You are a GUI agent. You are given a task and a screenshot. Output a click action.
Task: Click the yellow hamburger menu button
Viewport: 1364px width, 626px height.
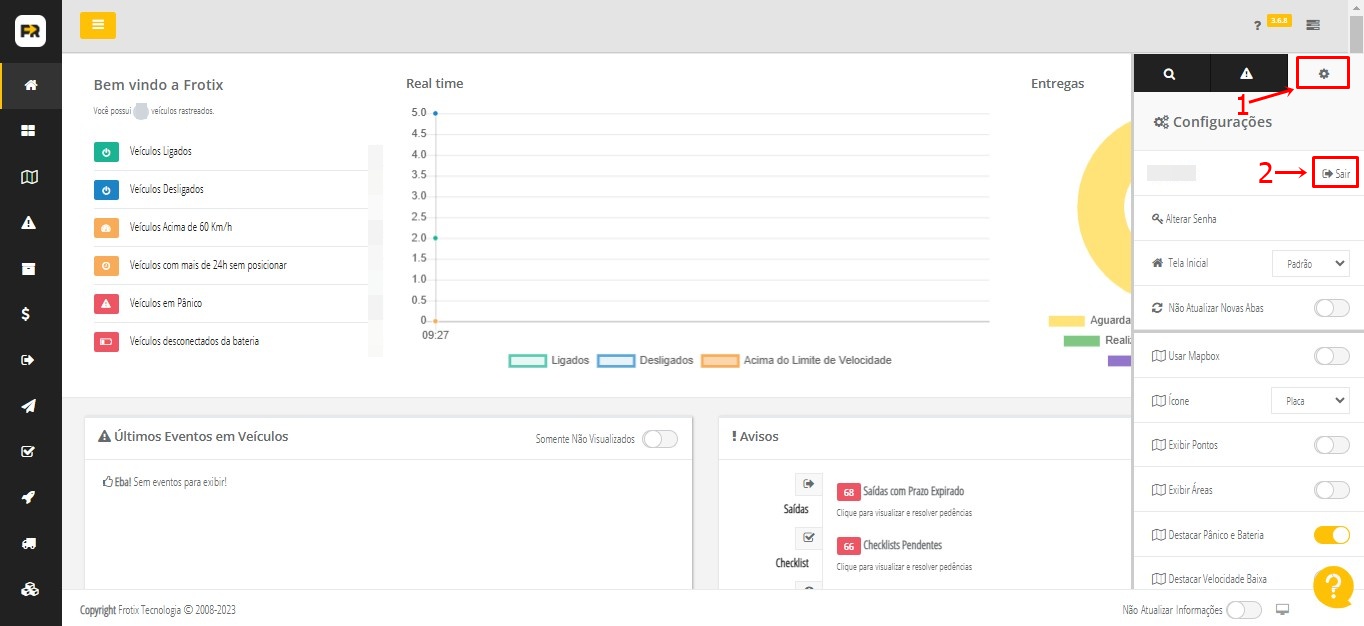point(98,25)
